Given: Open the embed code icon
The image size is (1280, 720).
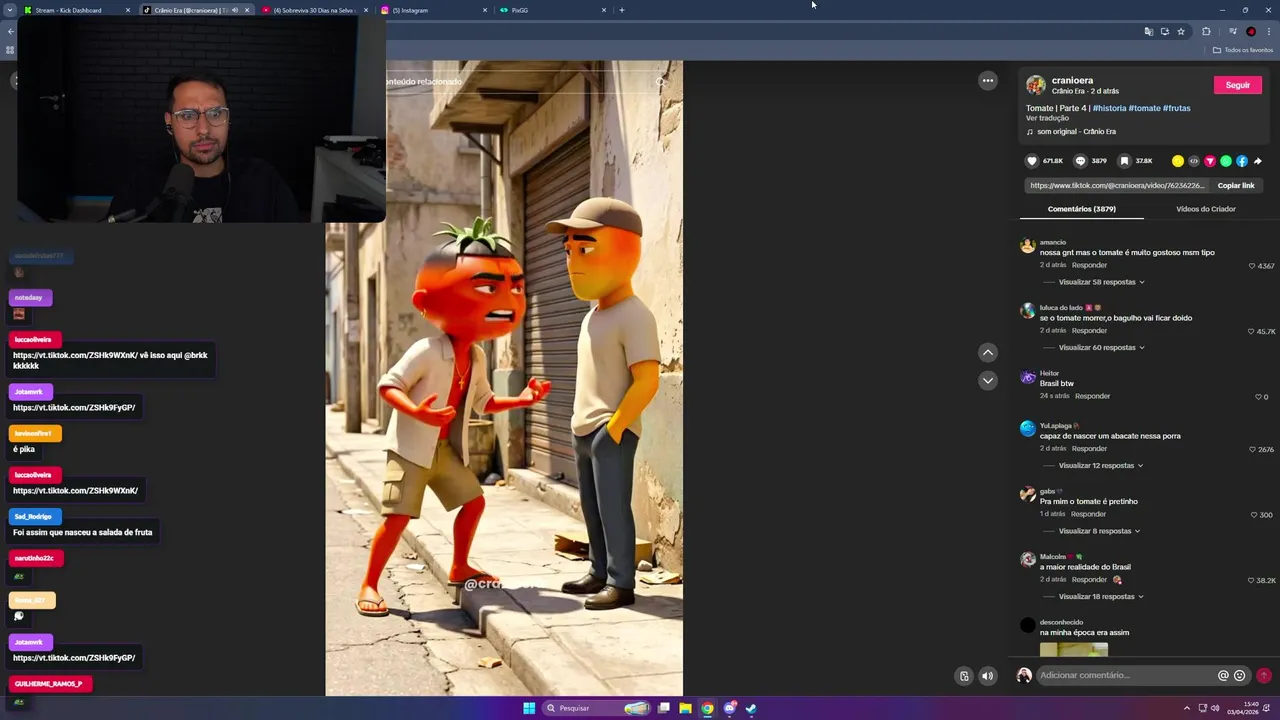Looking at the screenshot, I should coord(1194,161).
